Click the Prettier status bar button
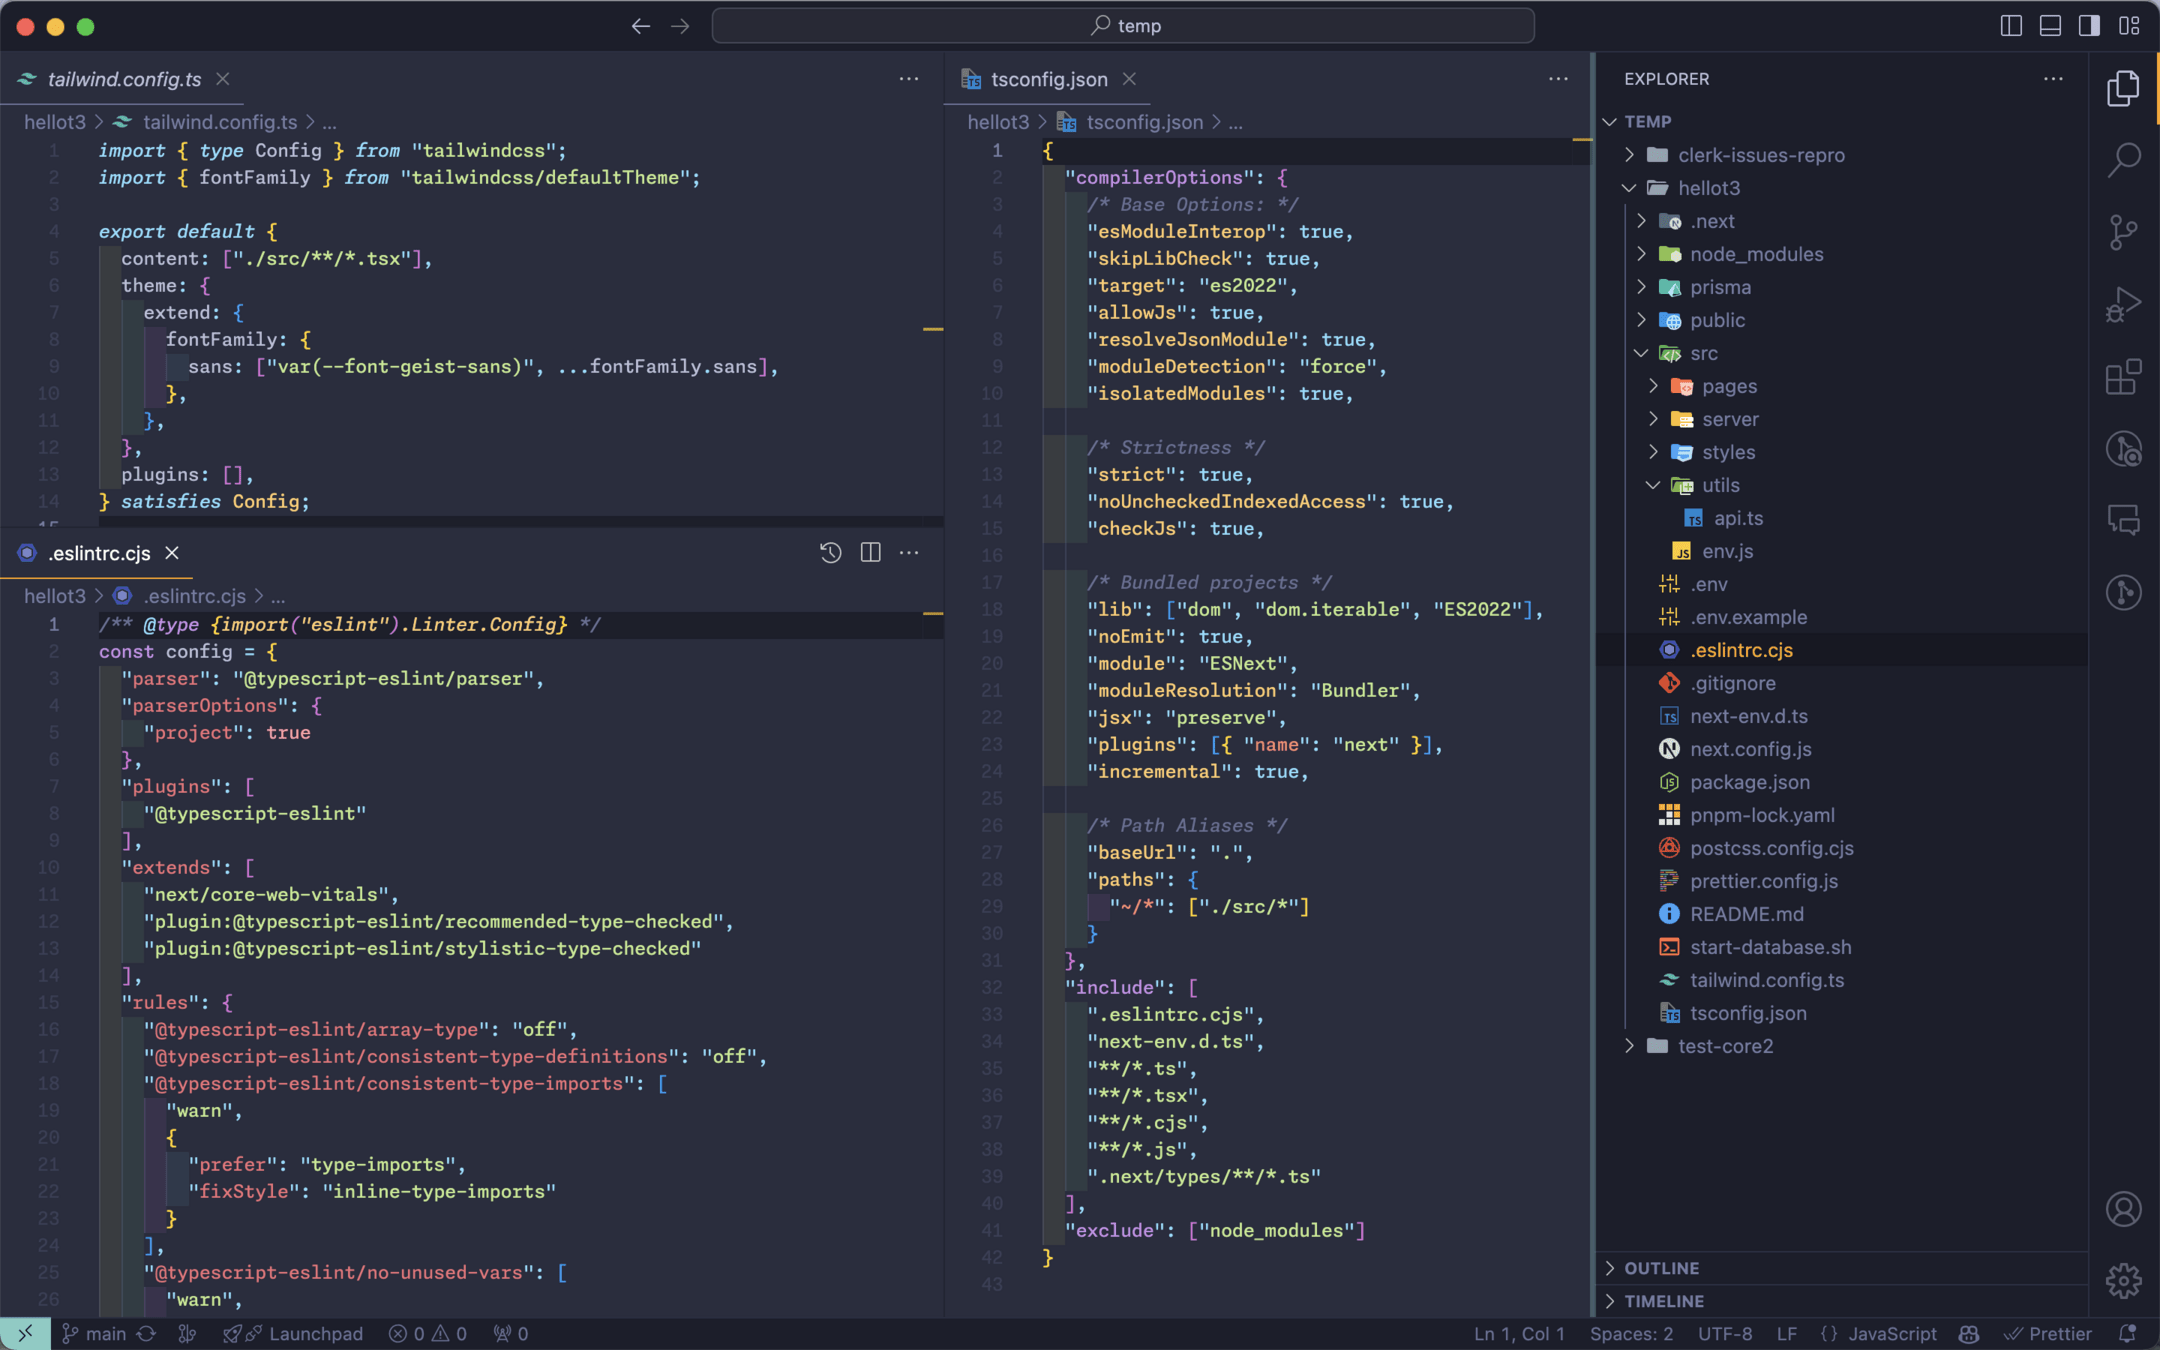 point(2047,1333)
